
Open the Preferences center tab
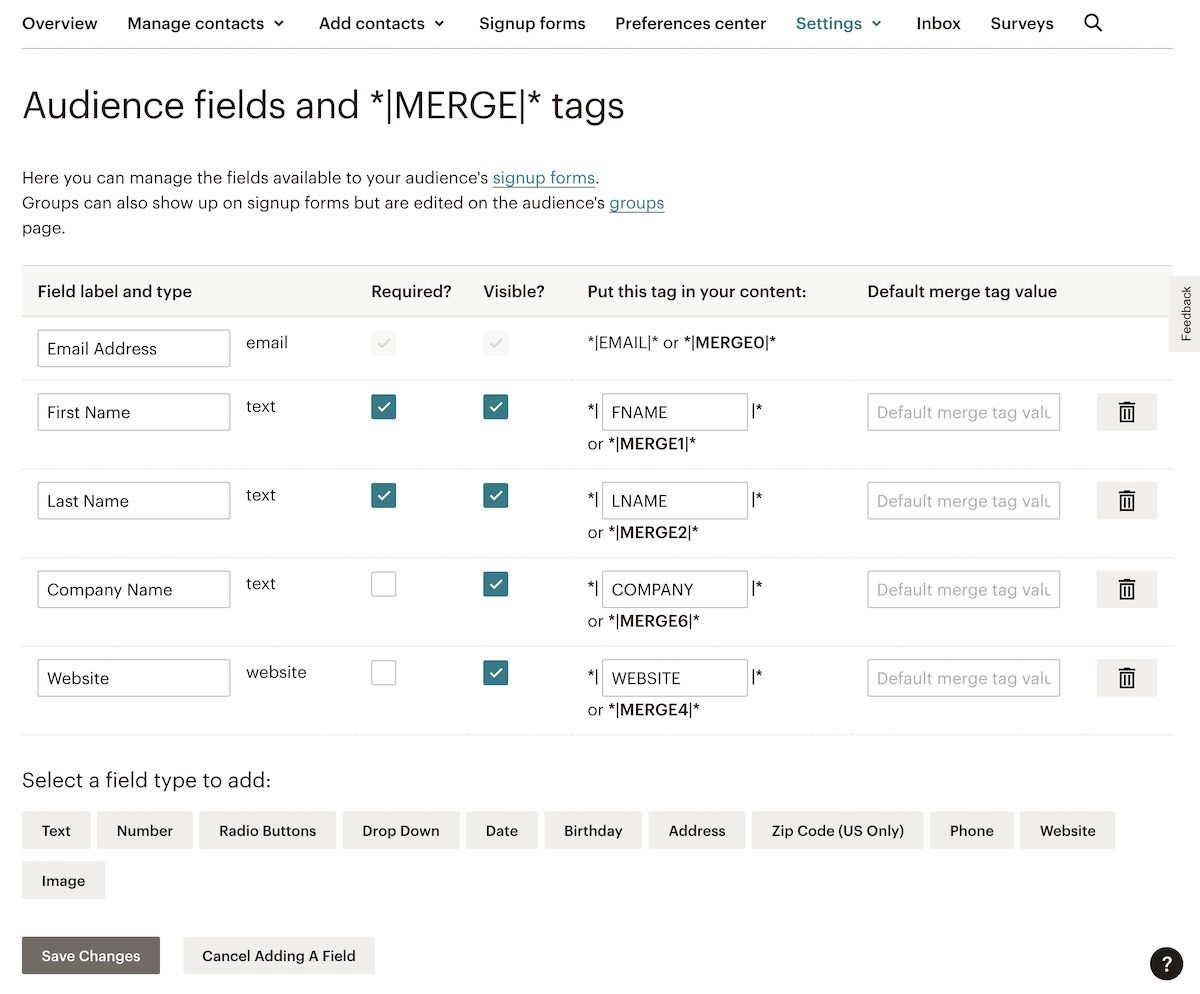coord(691,23)
